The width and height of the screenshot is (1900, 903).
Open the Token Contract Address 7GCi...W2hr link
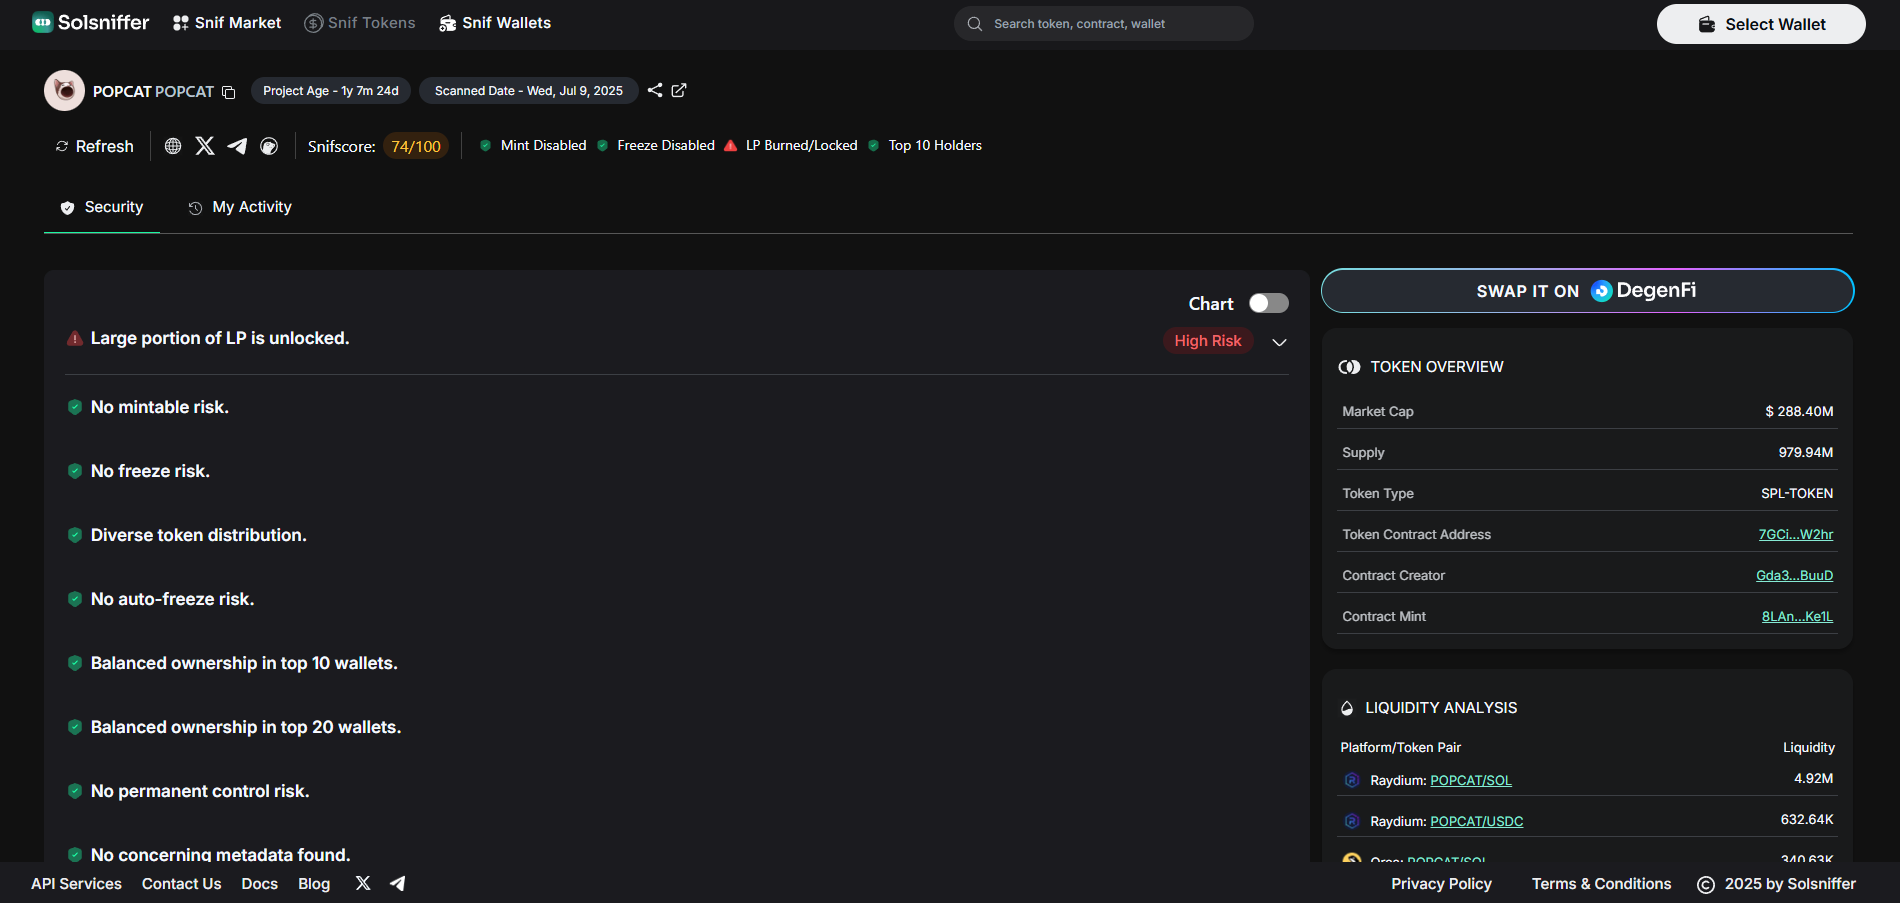click(1795, 535)
